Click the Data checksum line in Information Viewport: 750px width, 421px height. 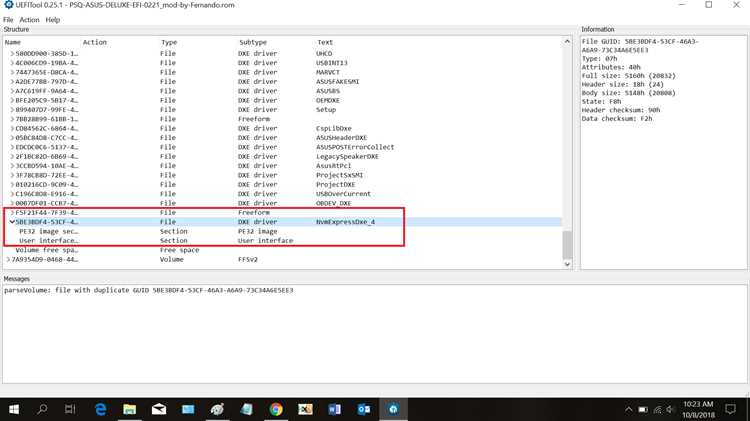click(617, 119)
